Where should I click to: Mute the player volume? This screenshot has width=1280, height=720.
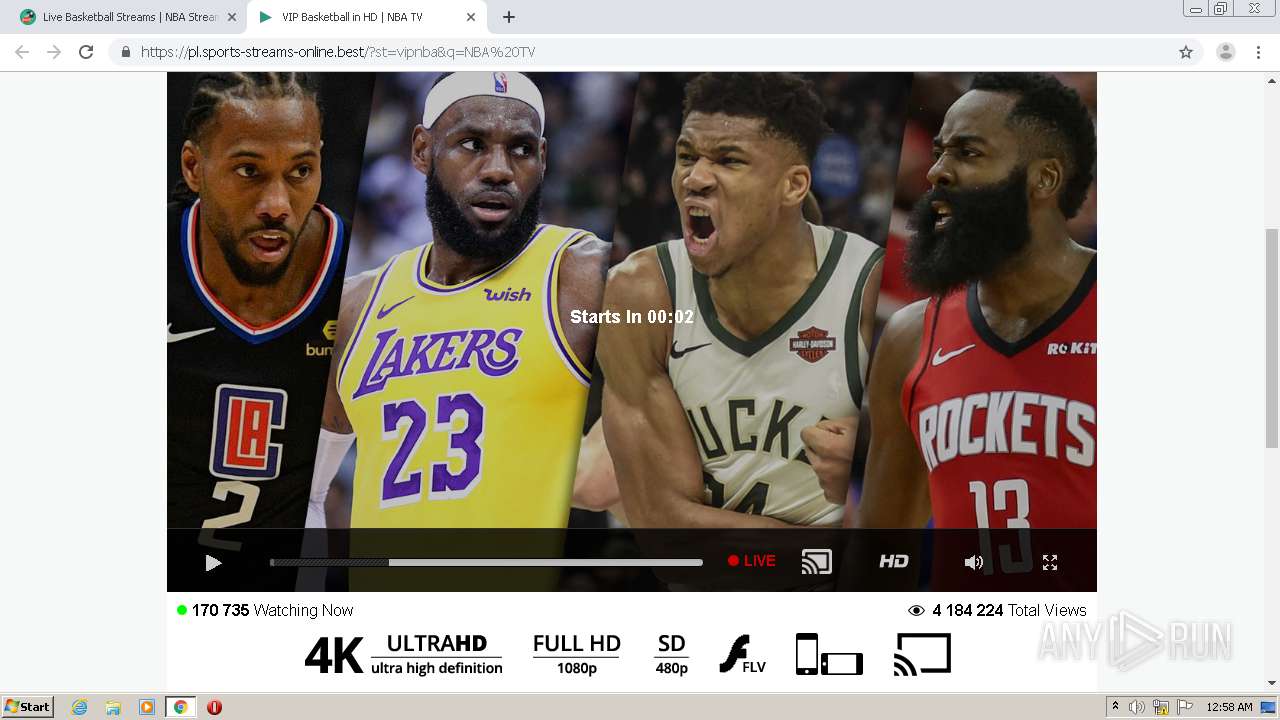coord(973,563)
